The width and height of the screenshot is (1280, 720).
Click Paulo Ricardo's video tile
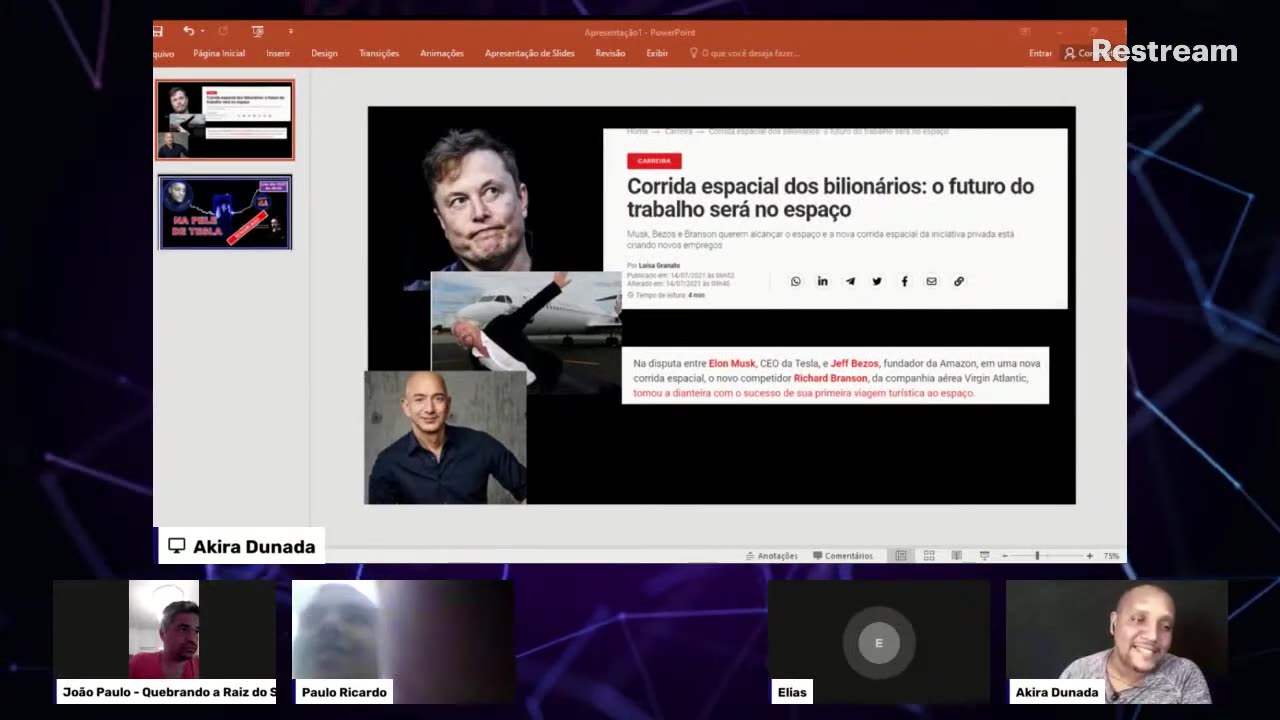(x=403, y=641)
